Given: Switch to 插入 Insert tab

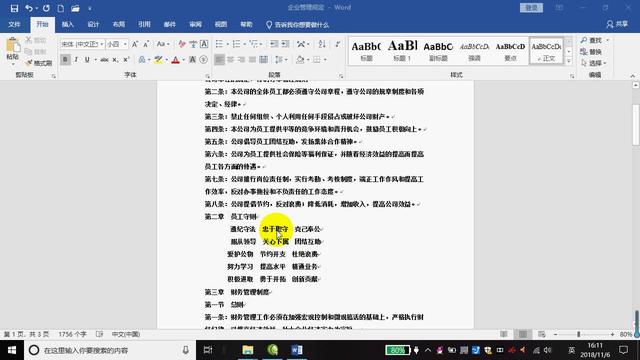Looking at the screenshot, I should 67,24.
